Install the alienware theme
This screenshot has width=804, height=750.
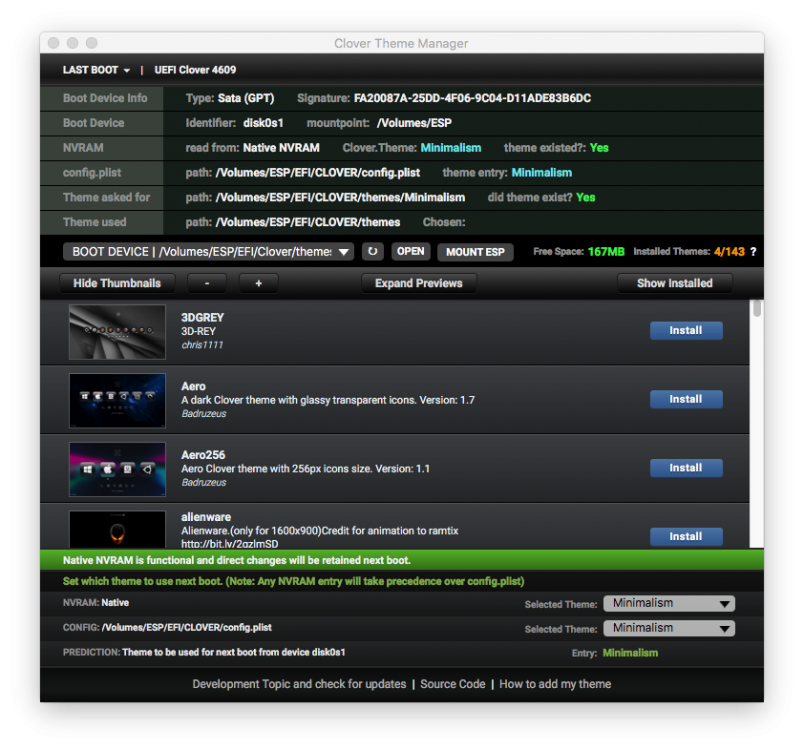coord(686,537)
